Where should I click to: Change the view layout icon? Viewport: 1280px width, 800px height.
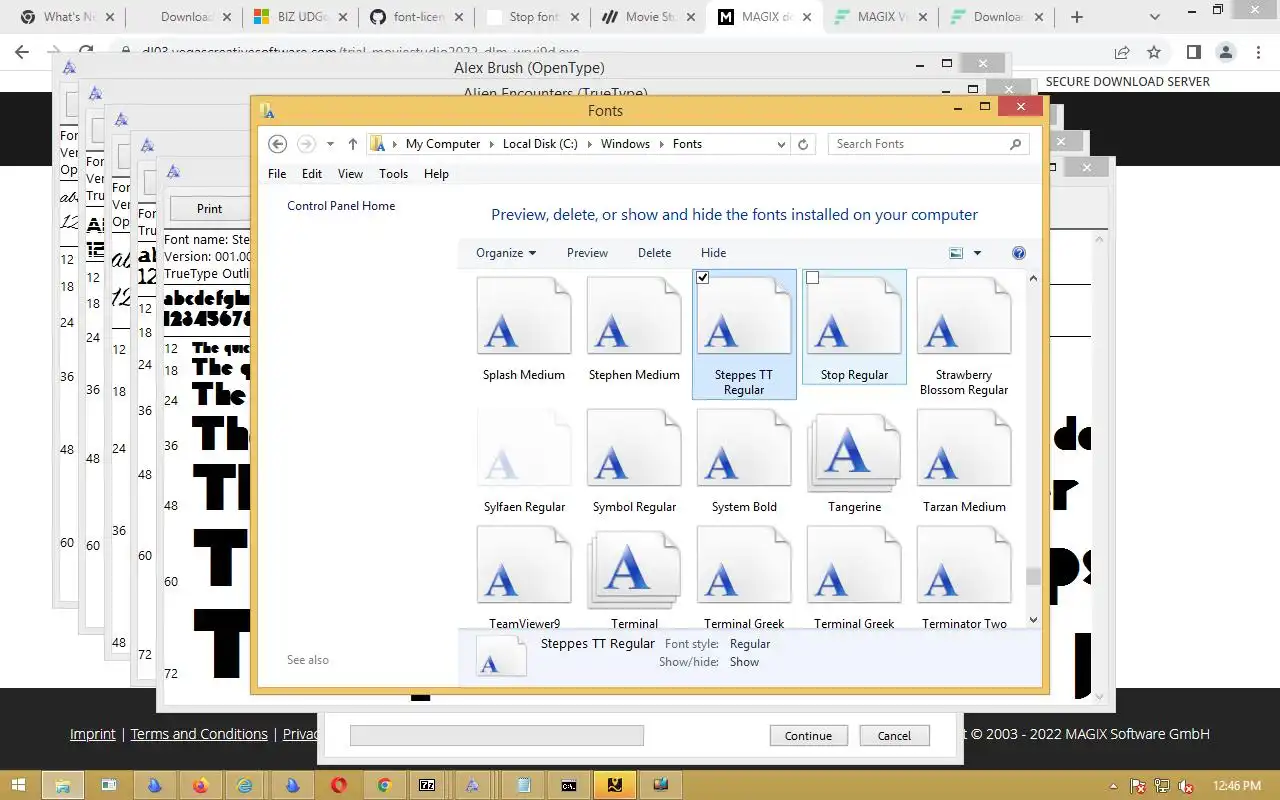coord(956,253)
